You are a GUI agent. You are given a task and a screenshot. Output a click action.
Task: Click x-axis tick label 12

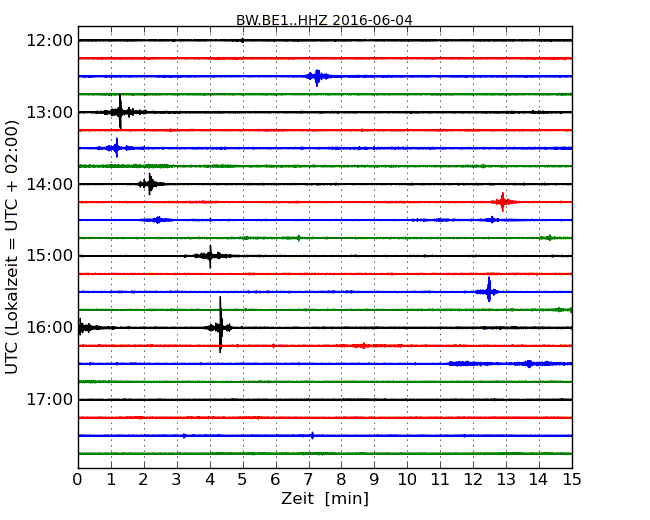[473, 480]
